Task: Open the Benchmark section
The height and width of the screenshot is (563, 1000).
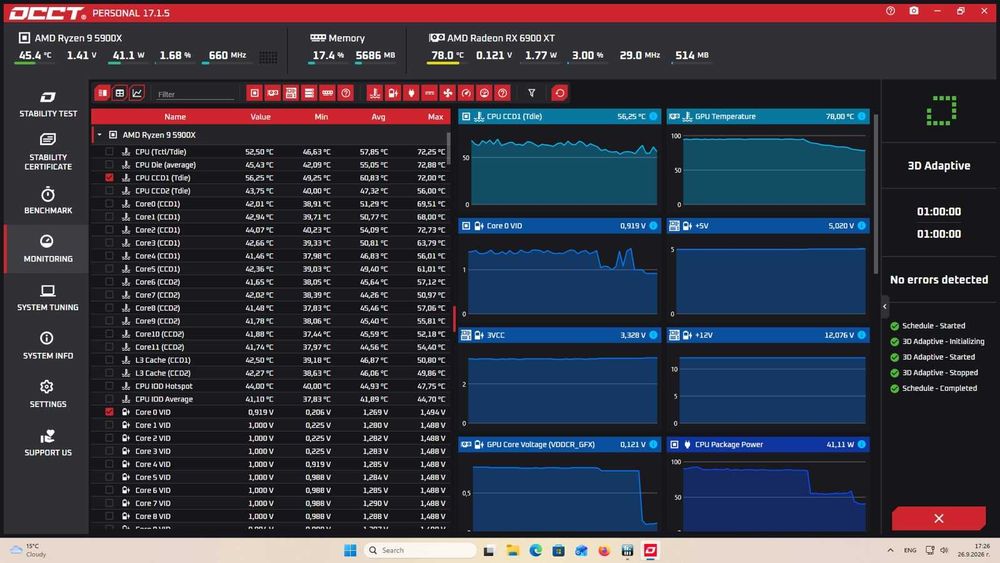Action: [48, 200]
